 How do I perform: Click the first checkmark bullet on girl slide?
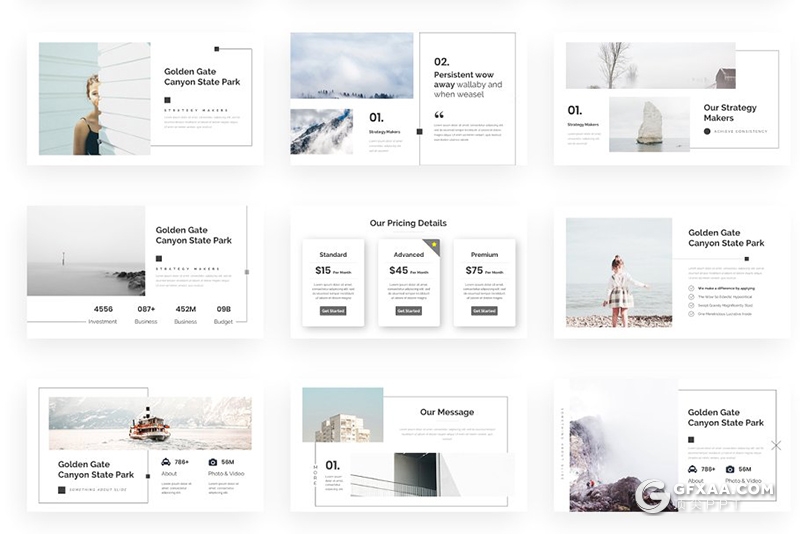(x=692, y=288)
